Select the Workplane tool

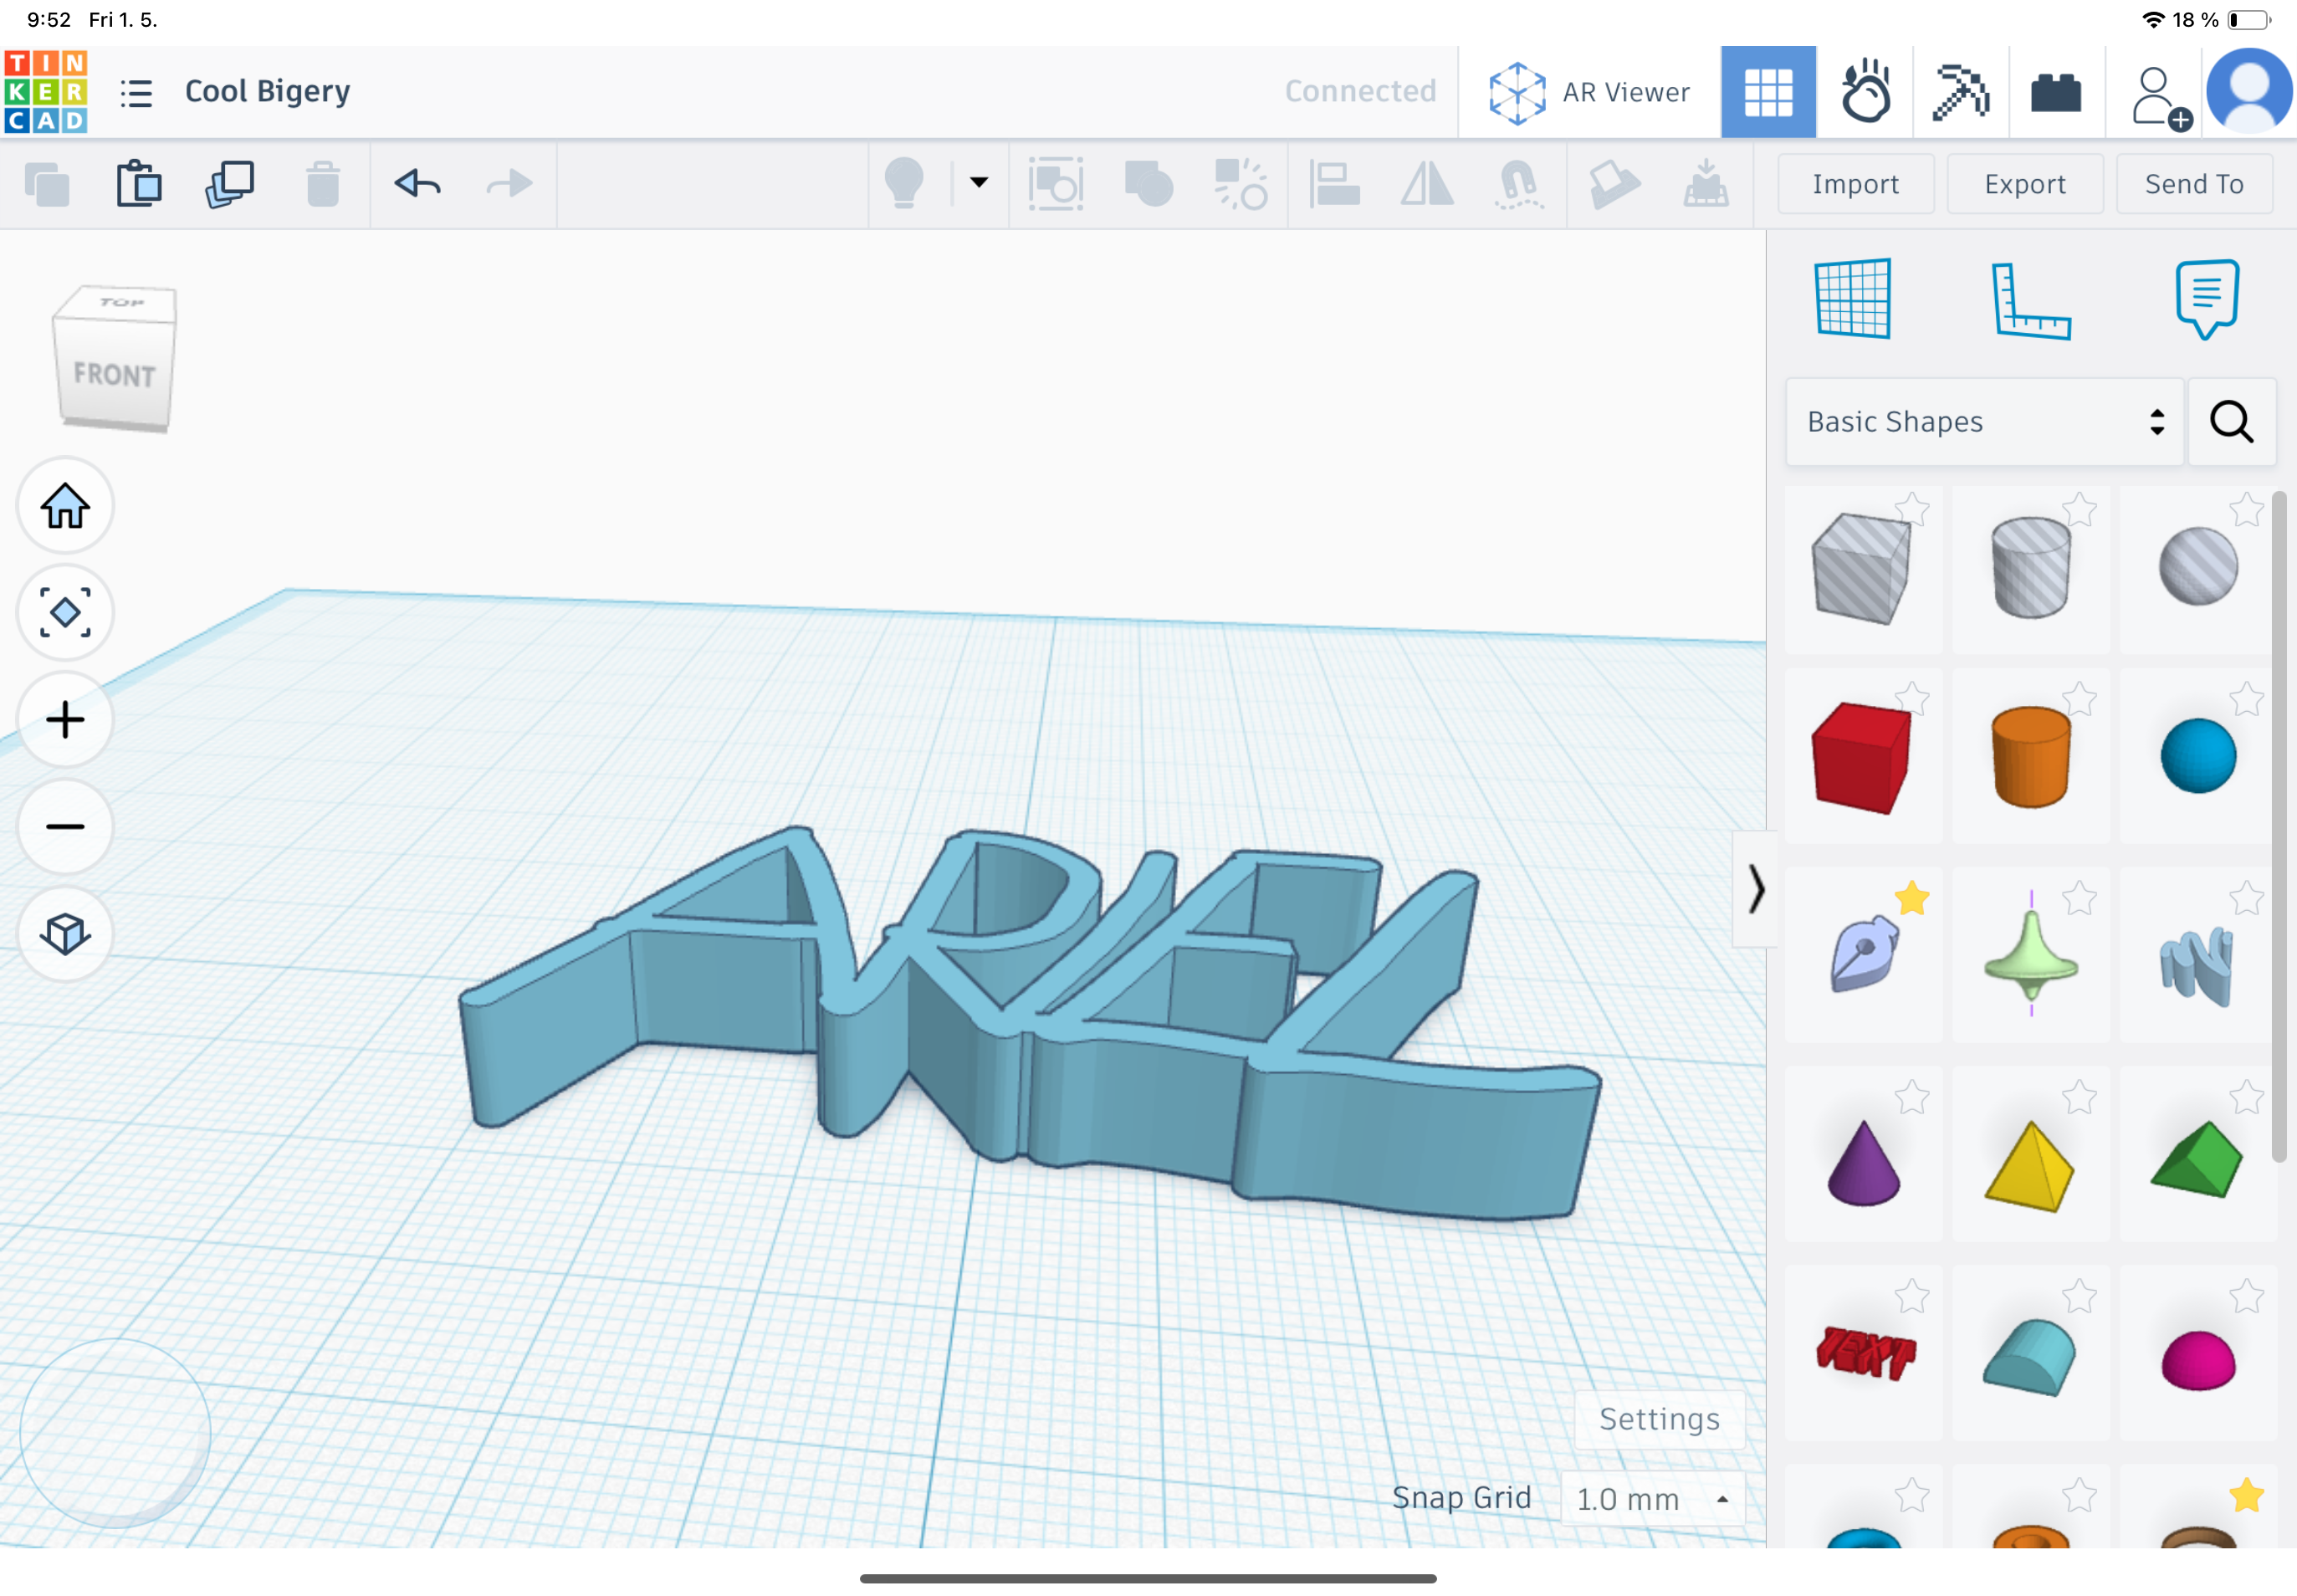(x=1853, y=299)
